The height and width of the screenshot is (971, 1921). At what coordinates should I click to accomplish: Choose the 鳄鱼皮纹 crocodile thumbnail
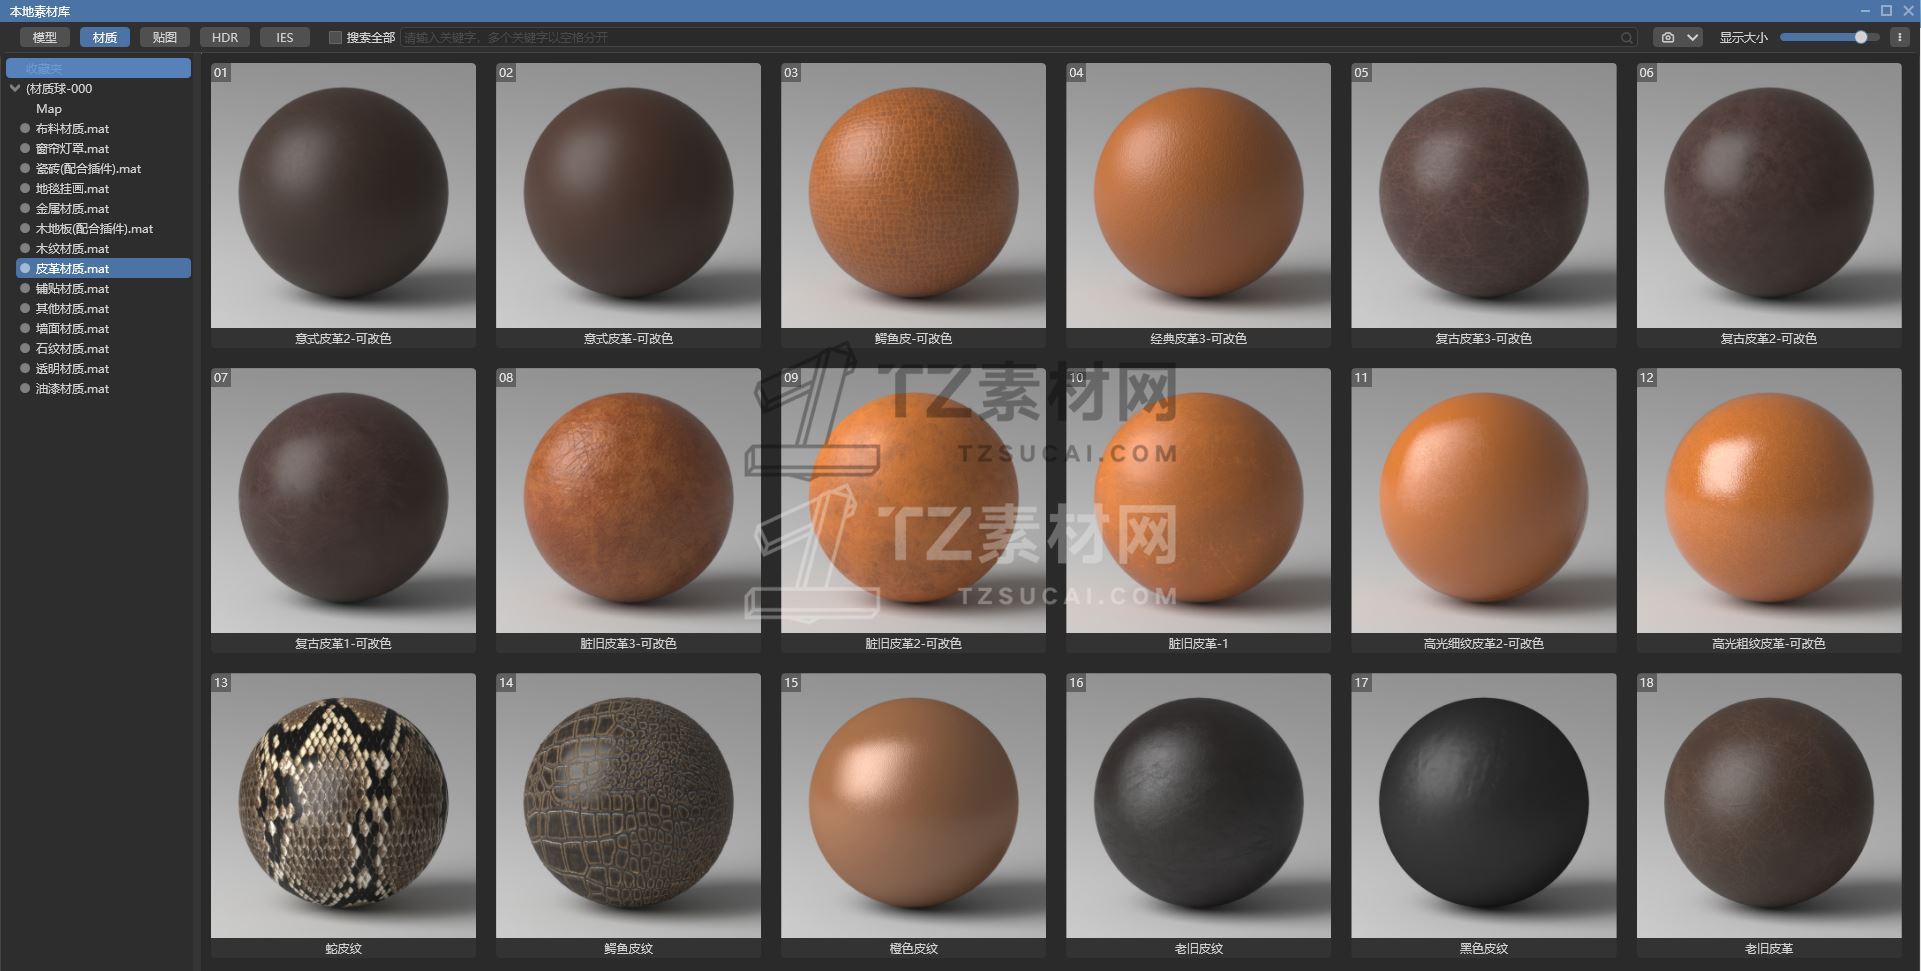[628, 806]
